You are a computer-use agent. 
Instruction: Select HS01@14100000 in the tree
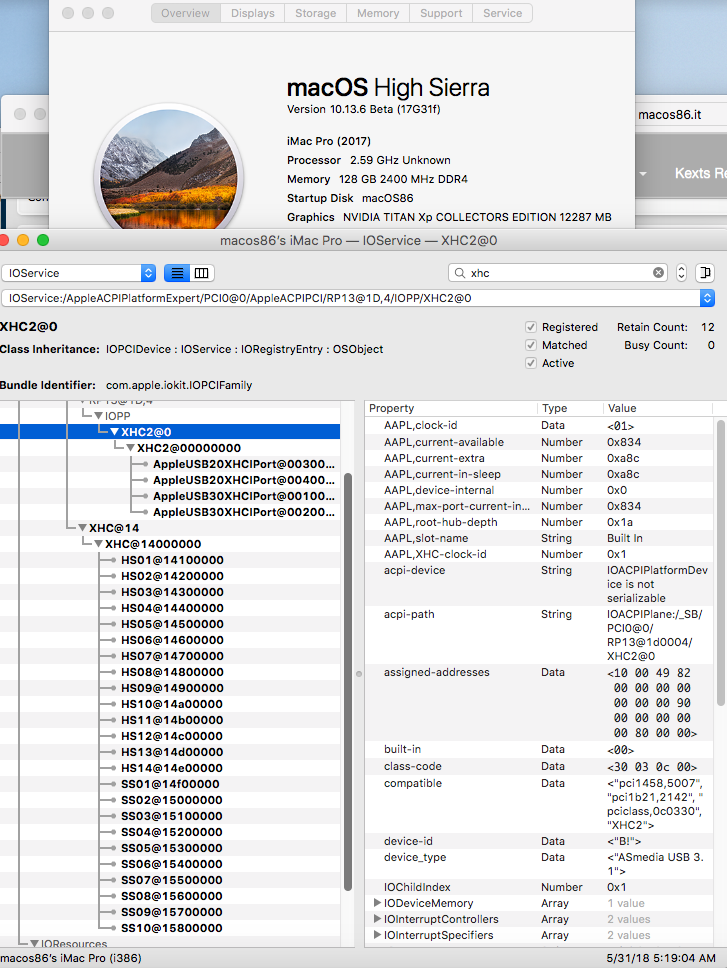[172, 560]
